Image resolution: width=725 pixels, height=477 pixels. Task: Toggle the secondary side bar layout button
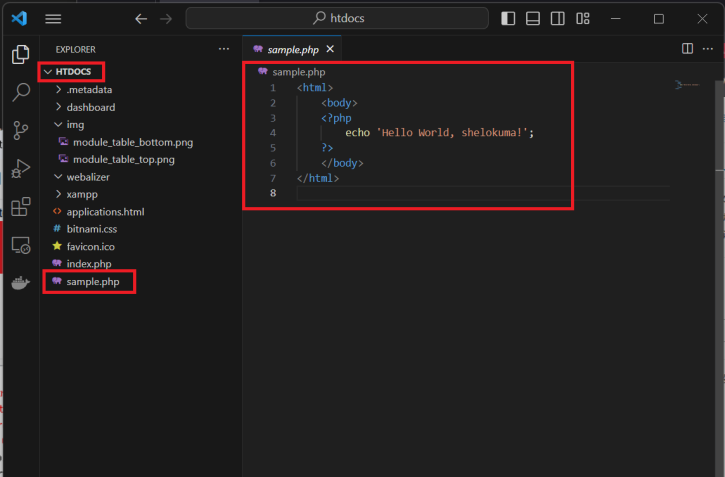(x=558, y=19)
